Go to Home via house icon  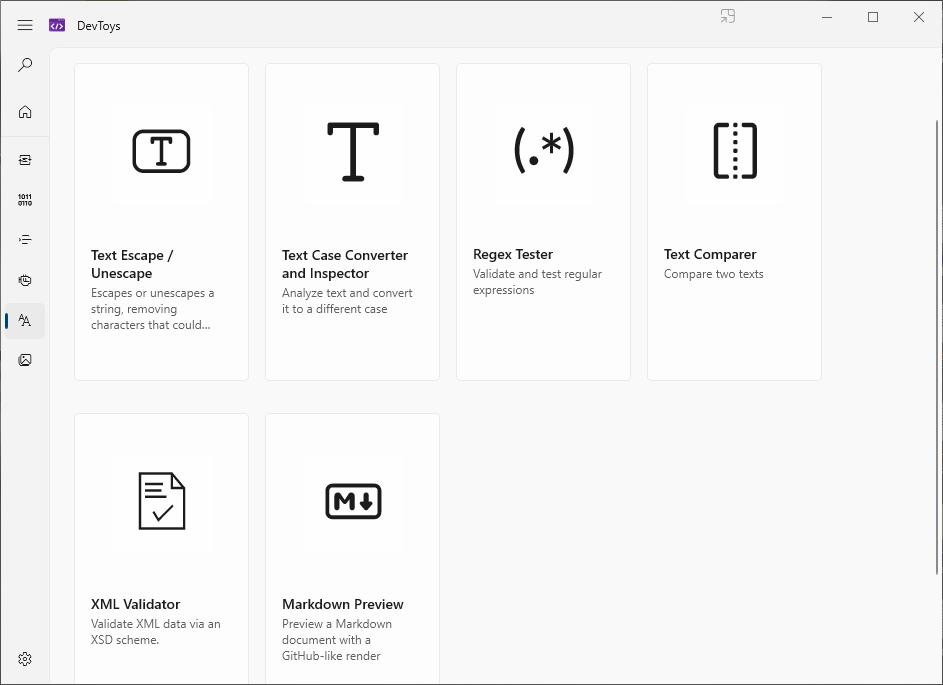tap(25, 112)
